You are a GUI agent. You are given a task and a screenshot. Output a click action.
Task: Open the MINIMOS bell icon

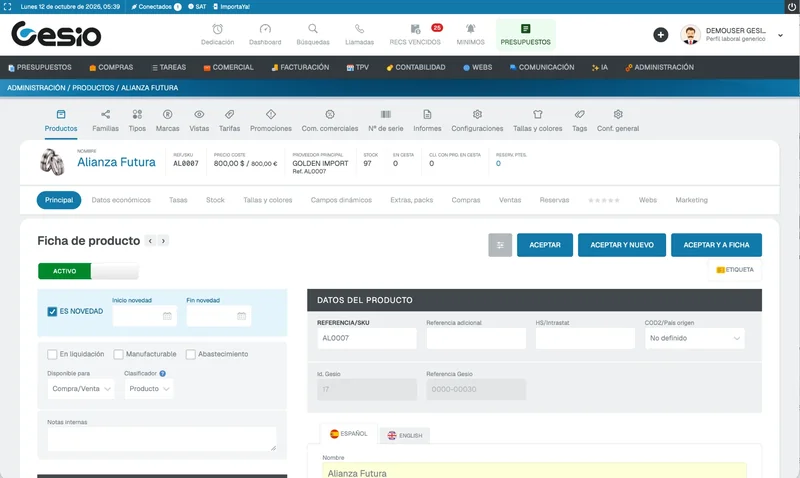(x=470, y=29)
